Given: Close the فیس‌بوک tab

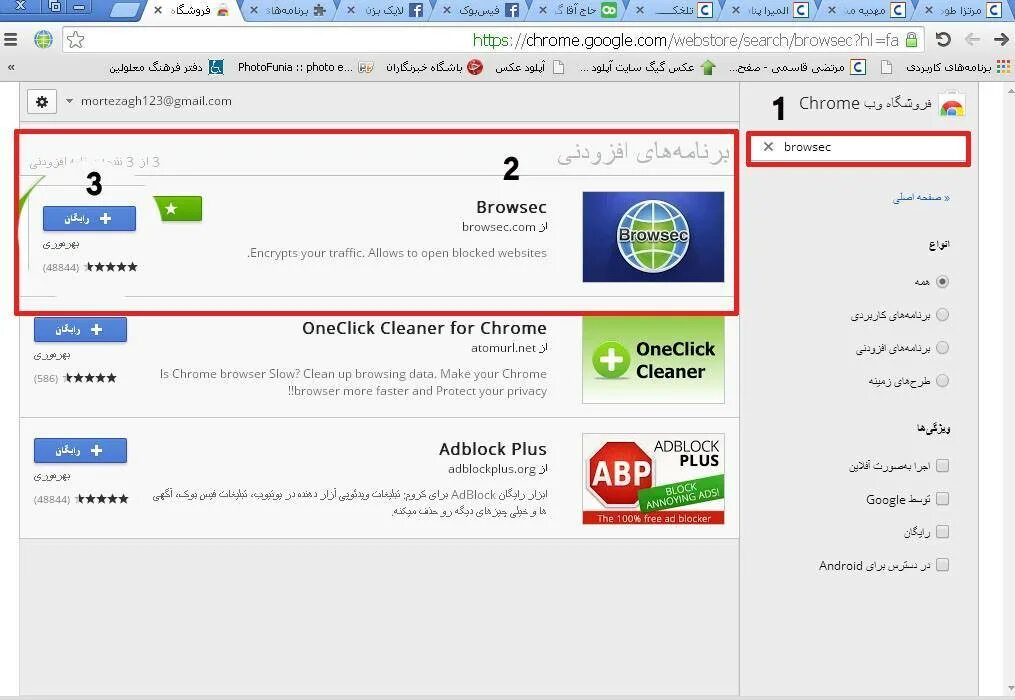Looking at the screenshot, I should 447,10.
